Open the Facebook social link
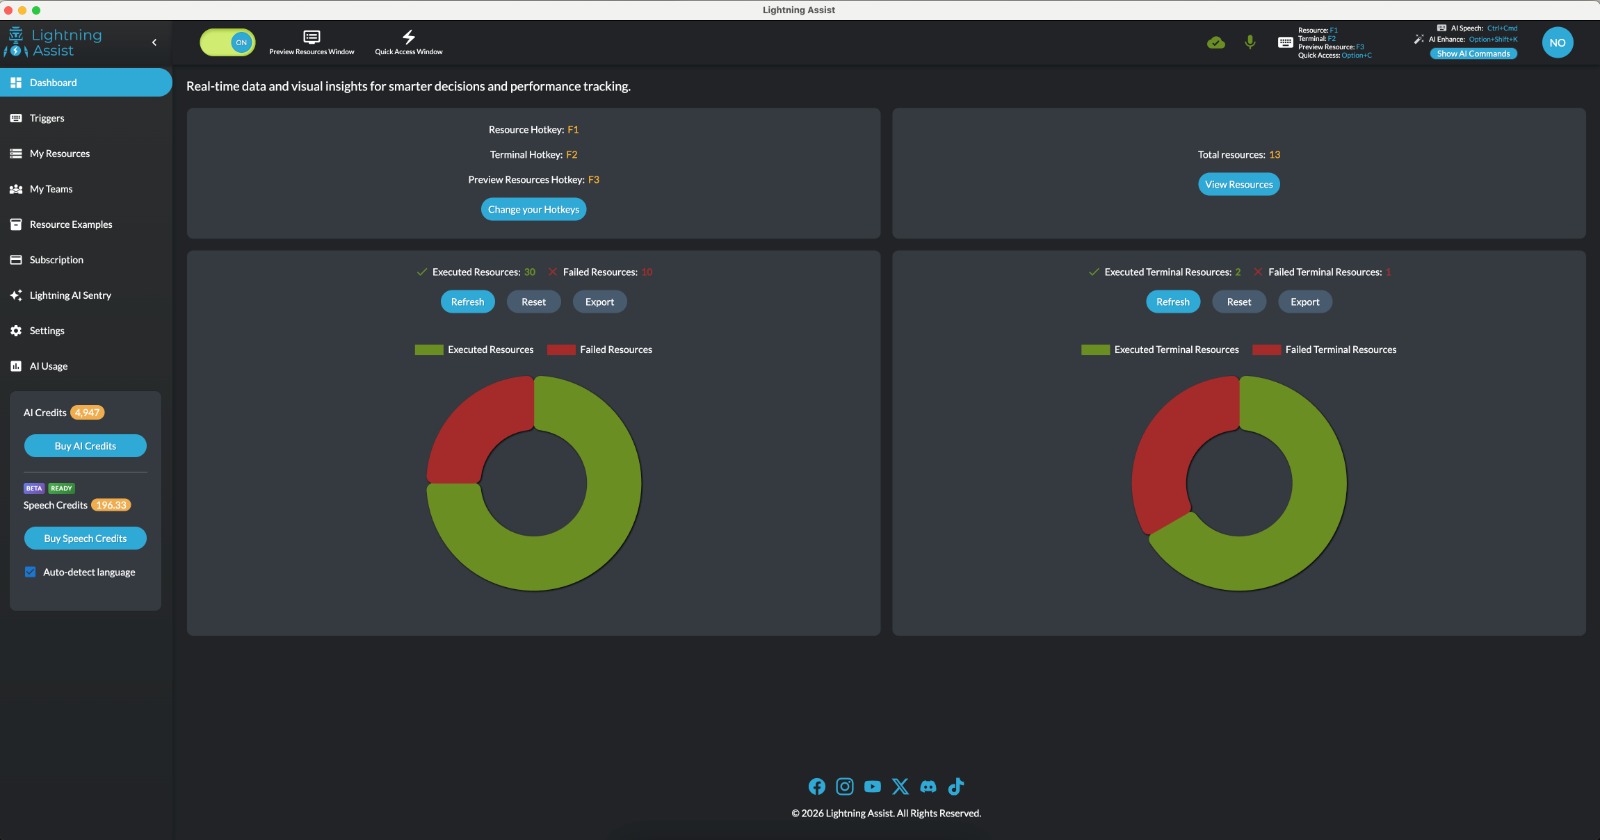The height and width of the screenshot is (840, 1600). click(x=817, y=787)
